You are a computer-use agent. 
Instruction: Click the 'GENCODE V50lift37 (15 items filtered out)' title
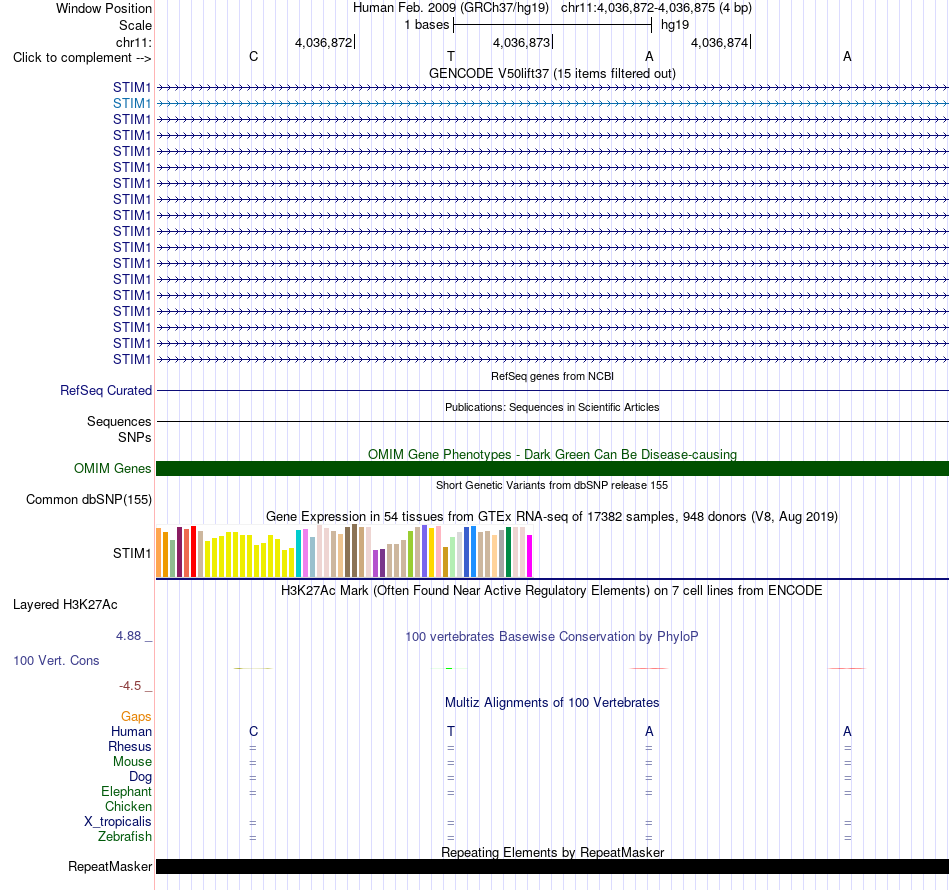tap(552, 73)
